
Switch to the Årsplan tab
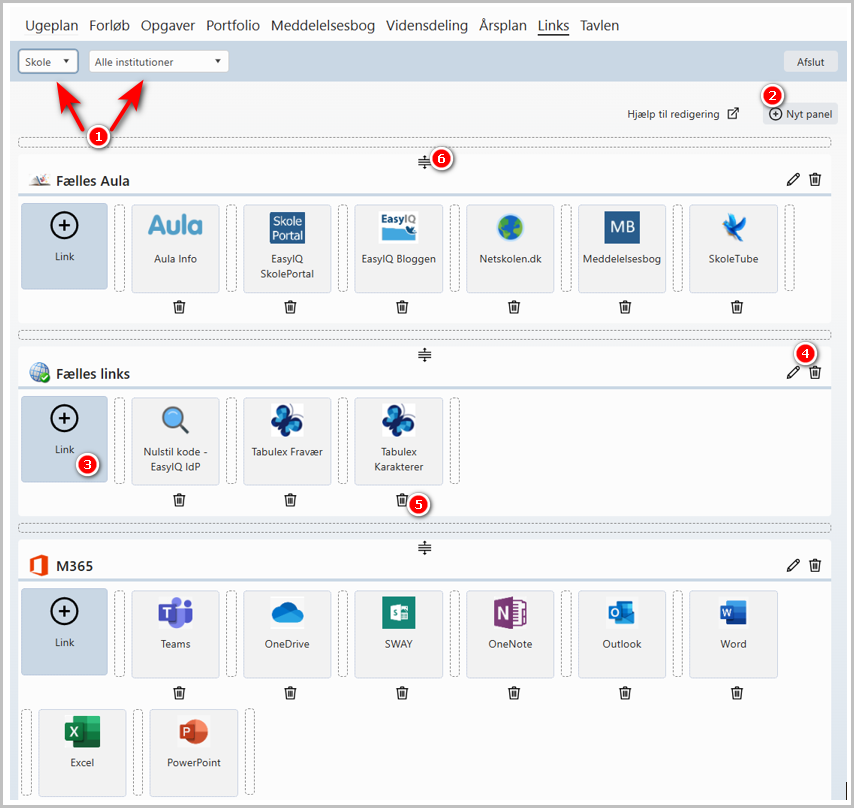(503, 26)
